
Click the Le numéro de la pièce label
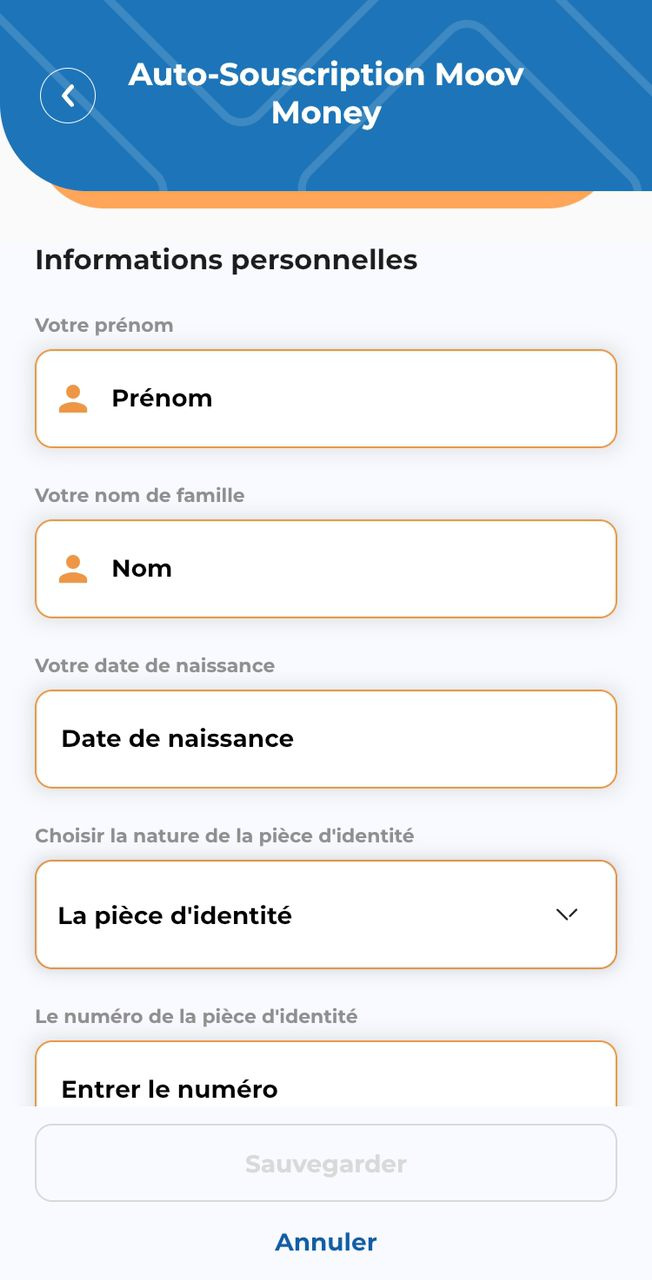(x=196, y=1016)
